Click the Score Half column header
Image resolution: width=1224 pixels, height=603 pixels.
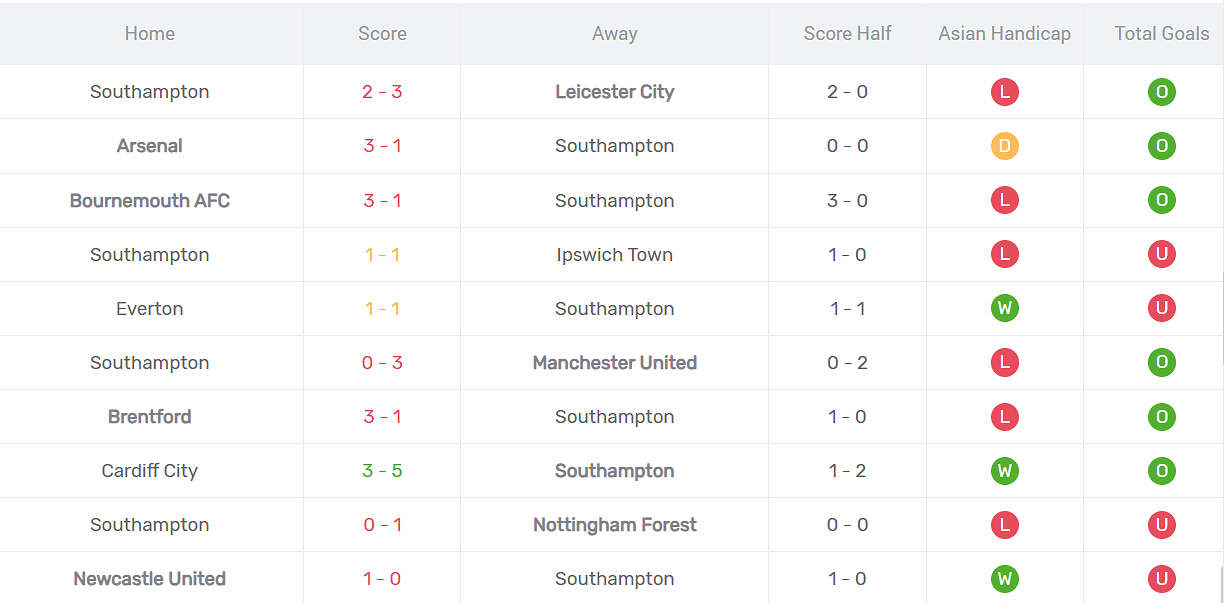[x=847, y=33]
